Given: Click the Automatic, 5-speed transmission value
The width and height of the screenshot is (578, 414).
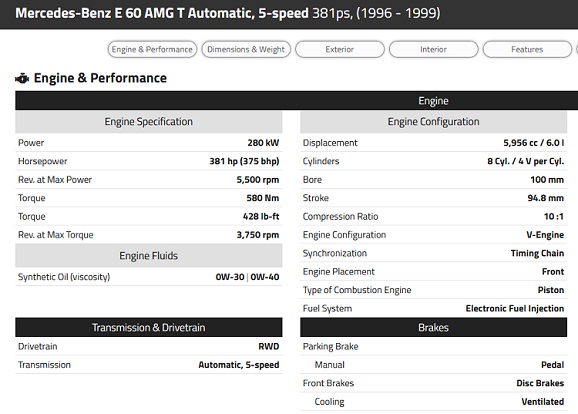Looking at the screenshot, I should (239, 365).
